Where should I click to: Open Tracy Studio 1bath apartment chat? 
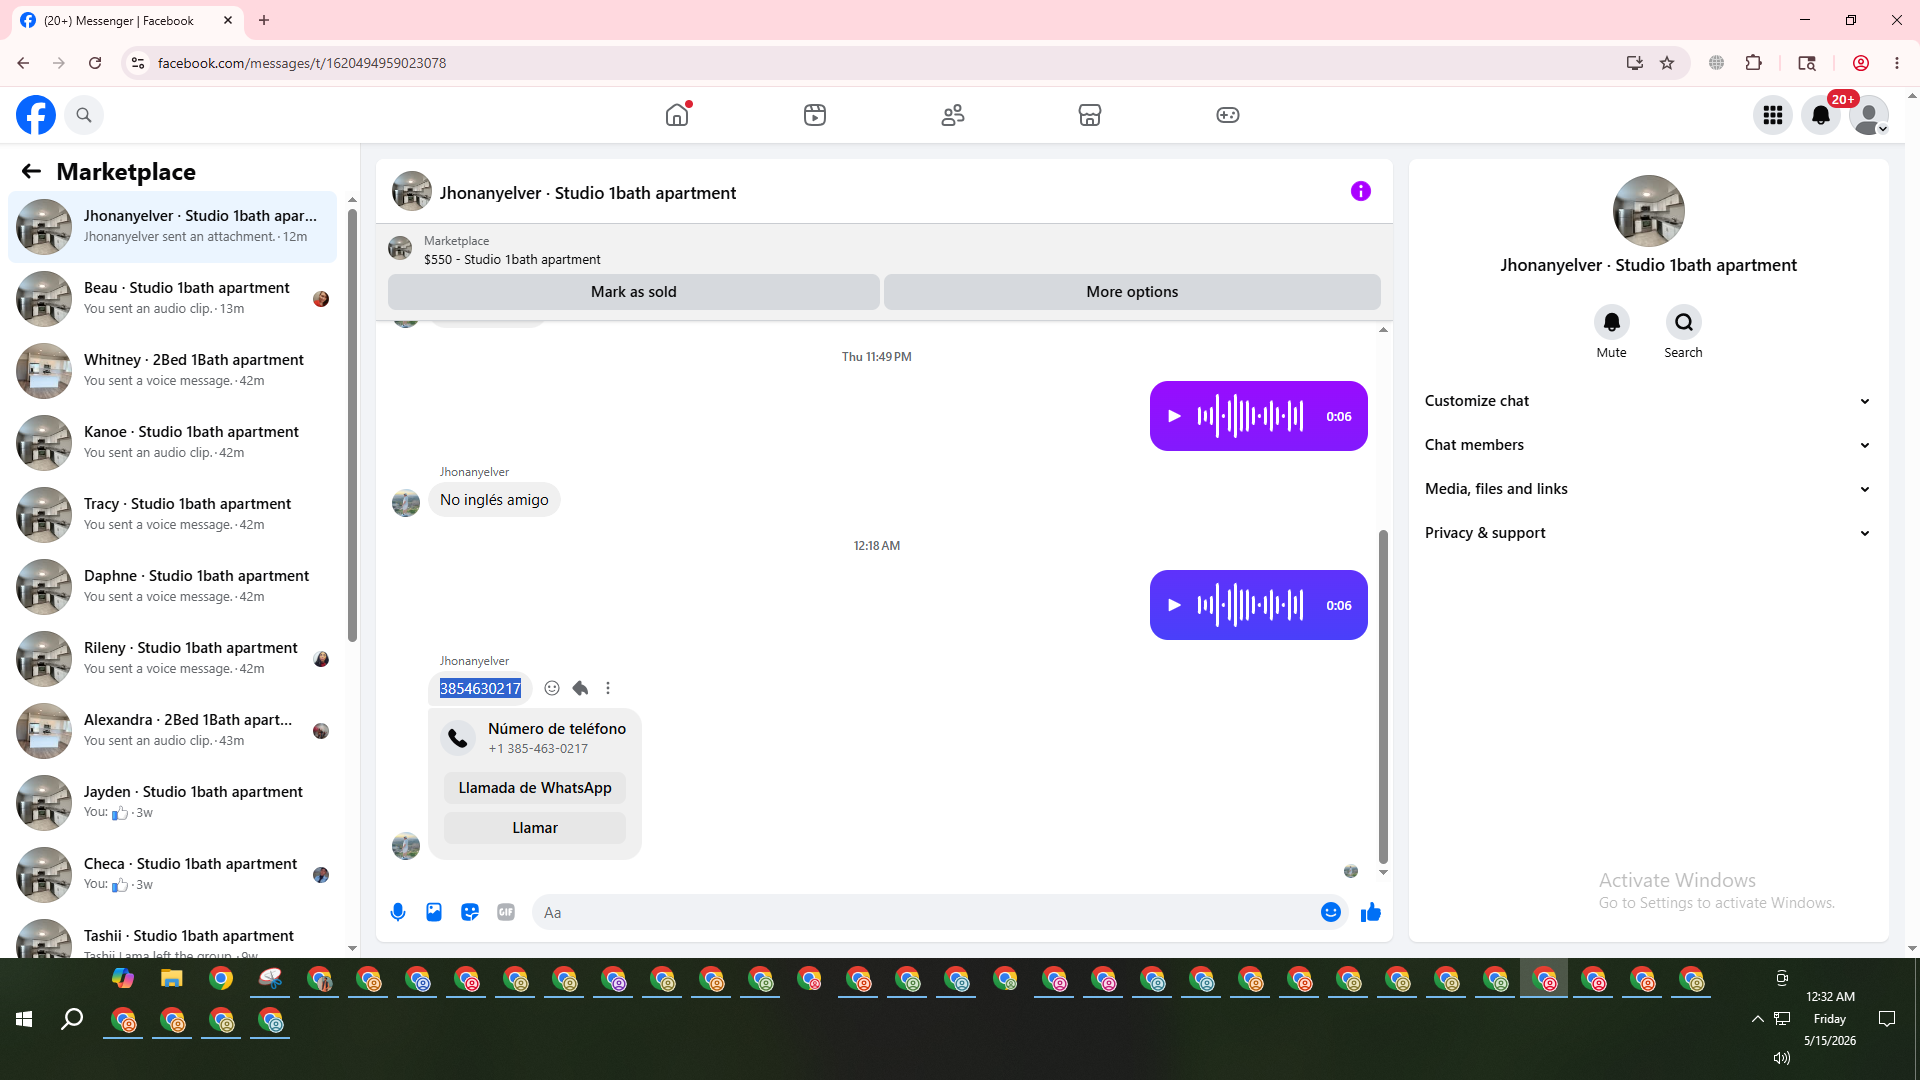click(173, 515)
